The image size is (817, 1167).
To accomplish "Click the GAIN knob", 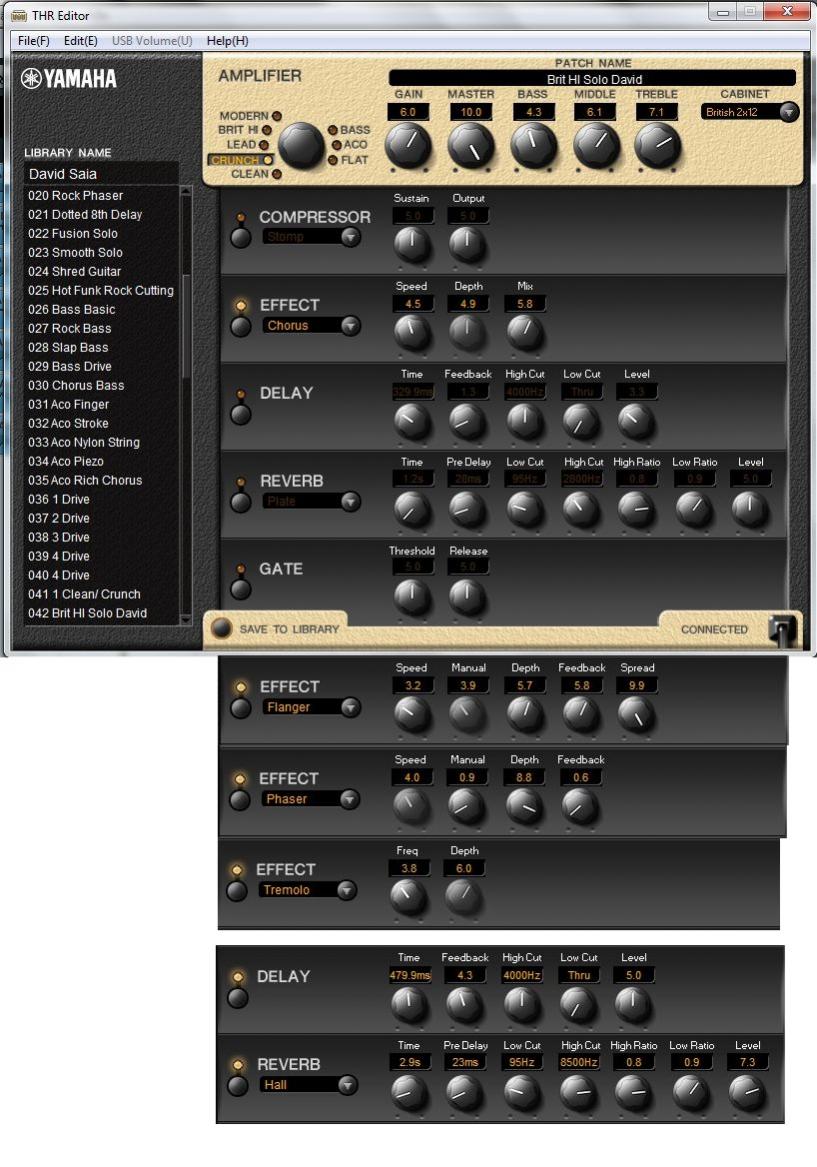I will [x=408, y=145].
